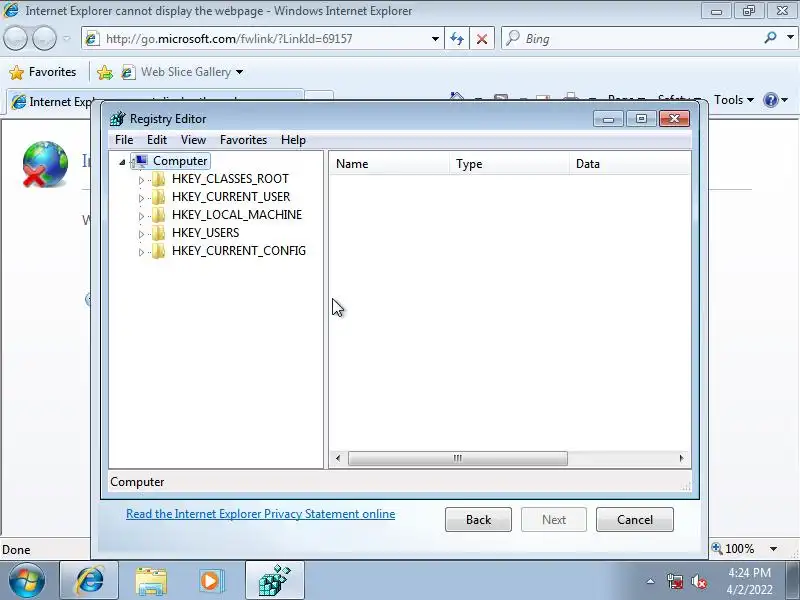800x600 pixels.
Task: Close the Registry Editor window
Action: click(x=674, y=119)
